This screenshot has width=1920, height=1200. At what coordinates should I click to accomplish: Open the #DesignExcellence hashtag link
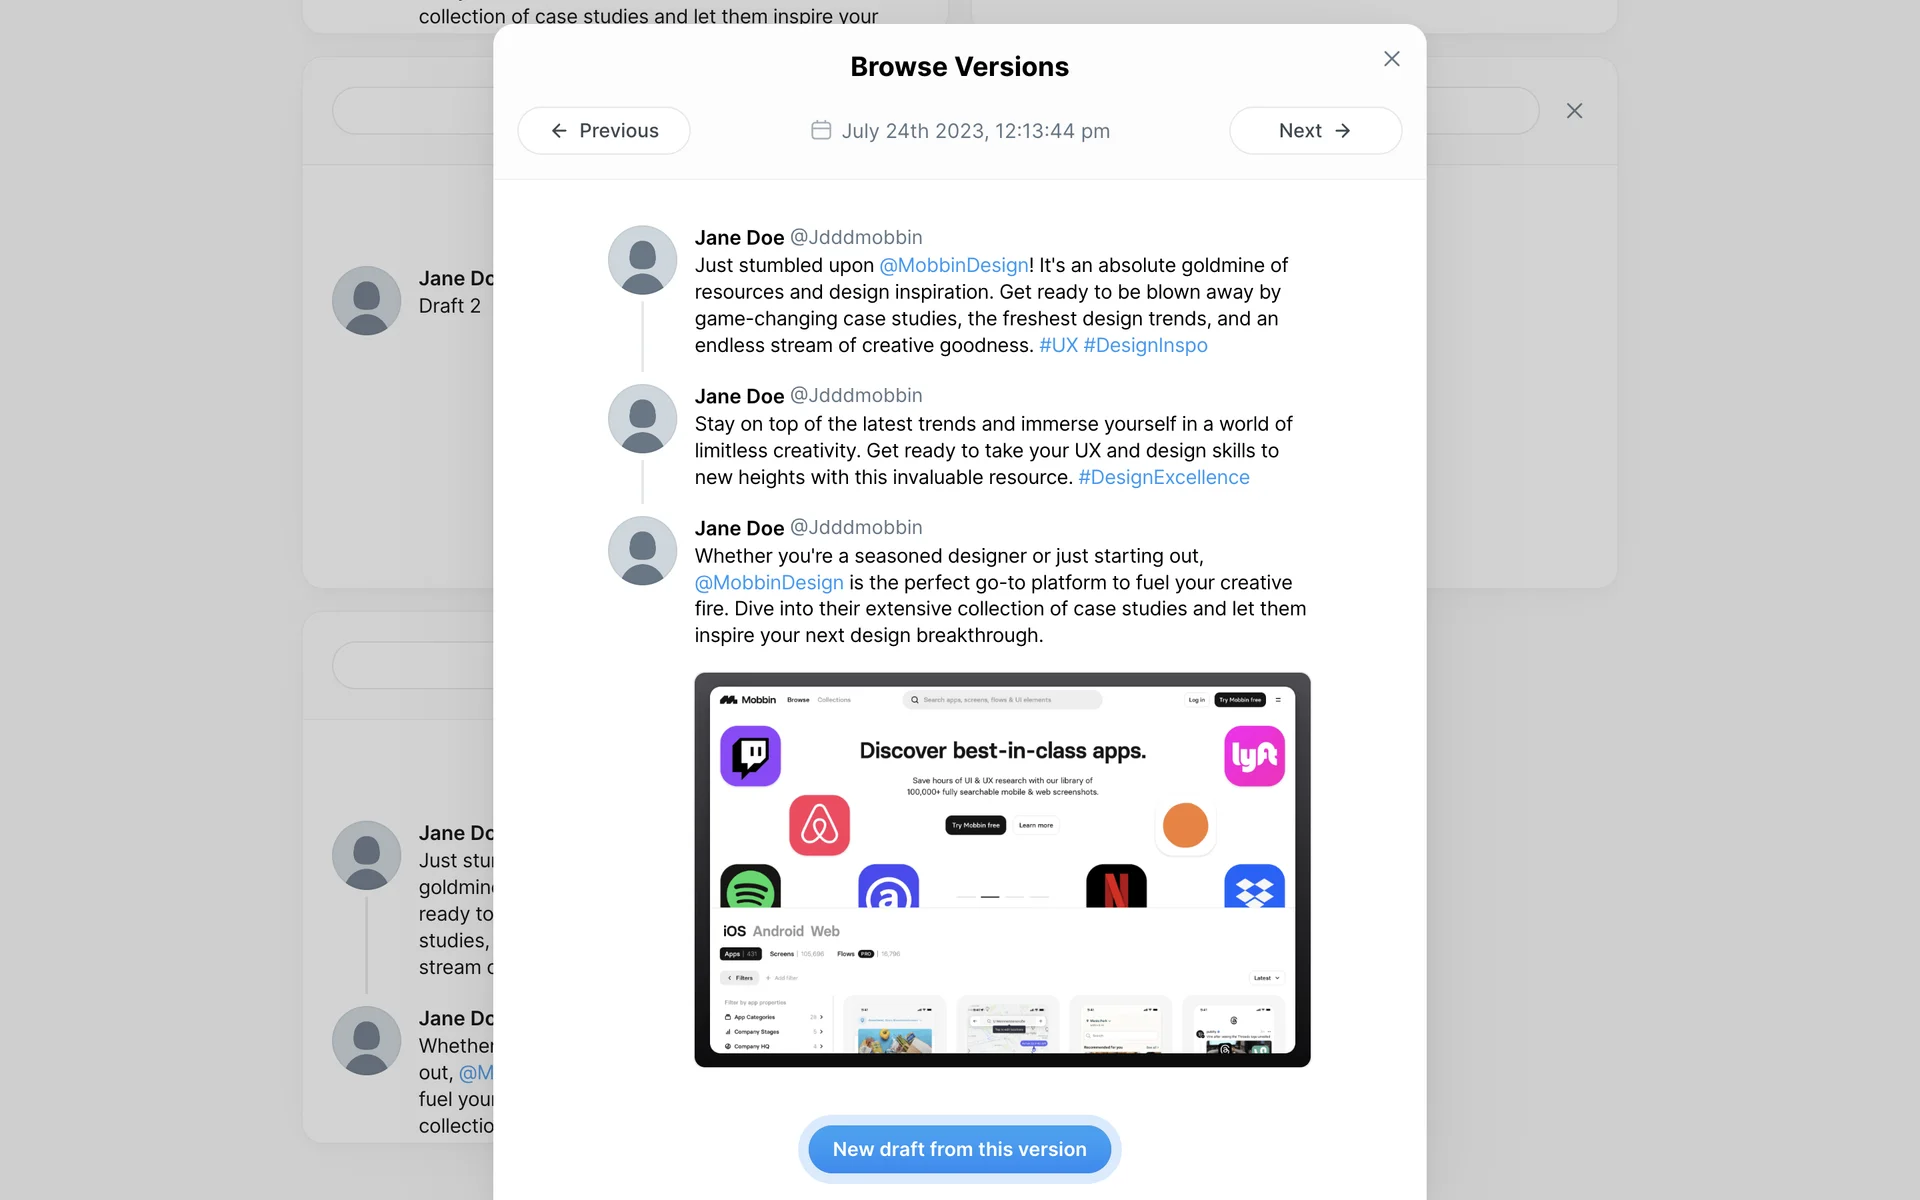click(x=1163, y=477)
